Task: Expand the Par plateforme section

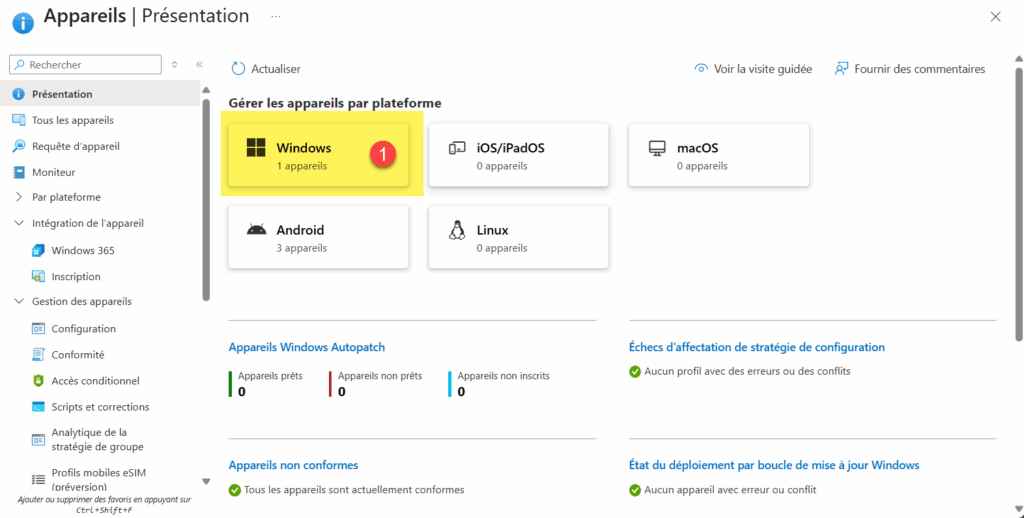Action: pyautogui.click(x=19, y=197)
